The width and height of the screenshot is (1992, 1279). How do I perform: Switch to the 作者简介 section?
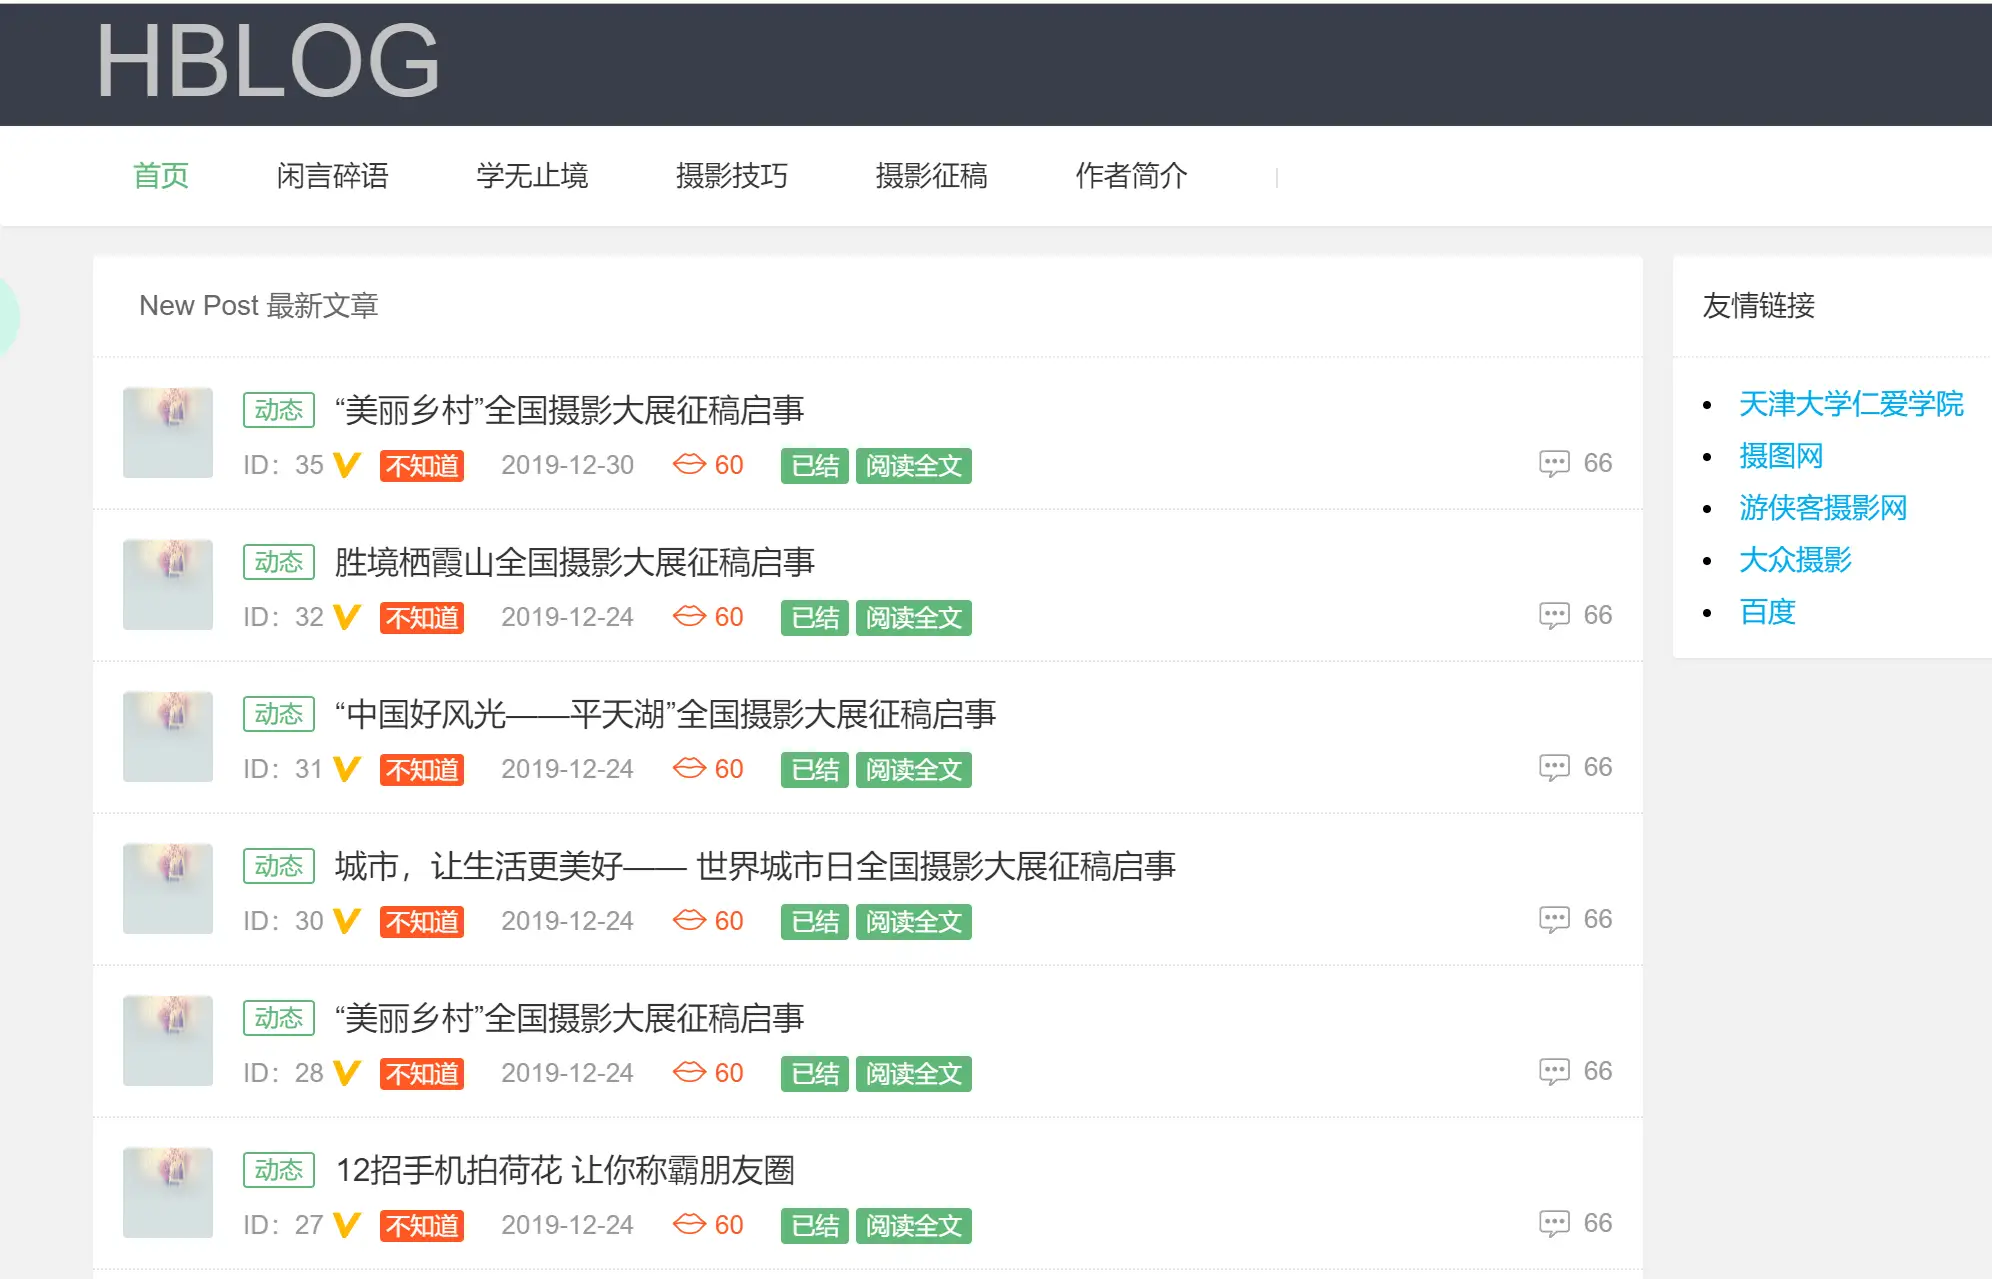point(1130,176)
